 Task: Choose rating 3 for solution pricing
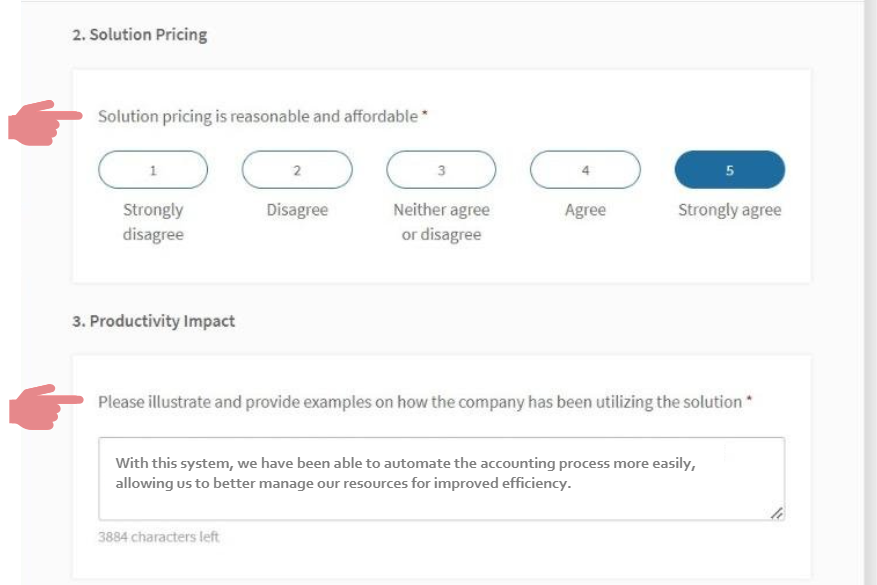point(441,170)
